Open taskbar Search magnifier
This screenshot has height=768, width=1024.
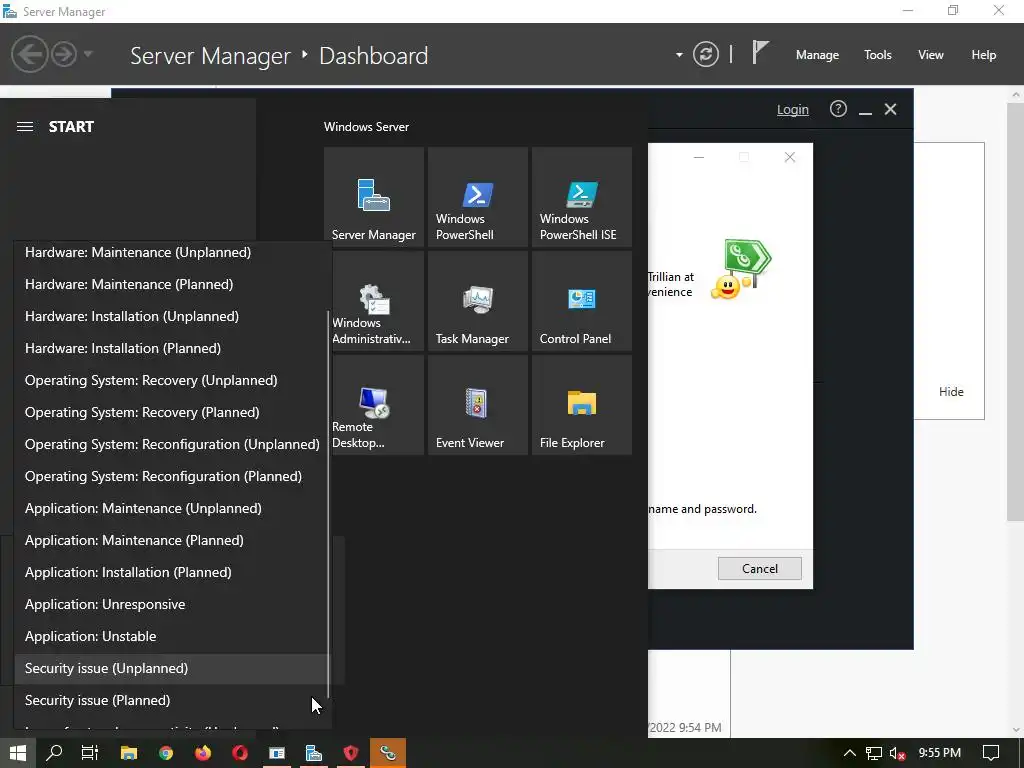[x=54, y=753]
